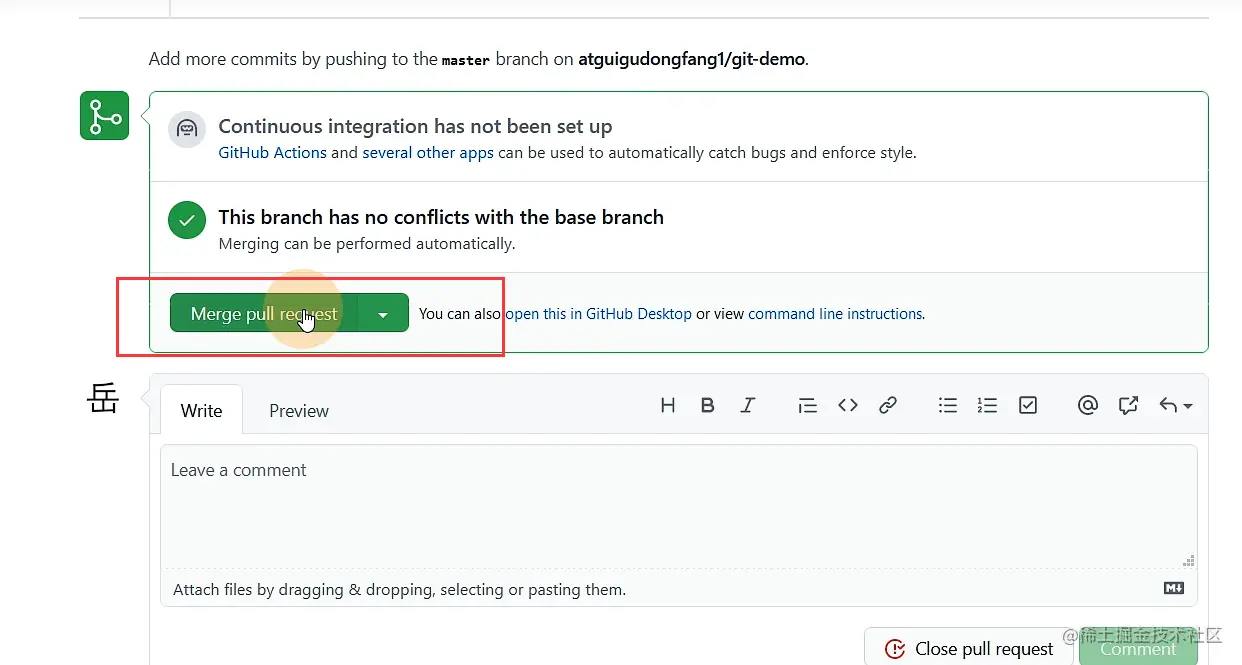Apply italic formatting in the comment toolbar
The image size is (1242, 665).
coord(747,405)
